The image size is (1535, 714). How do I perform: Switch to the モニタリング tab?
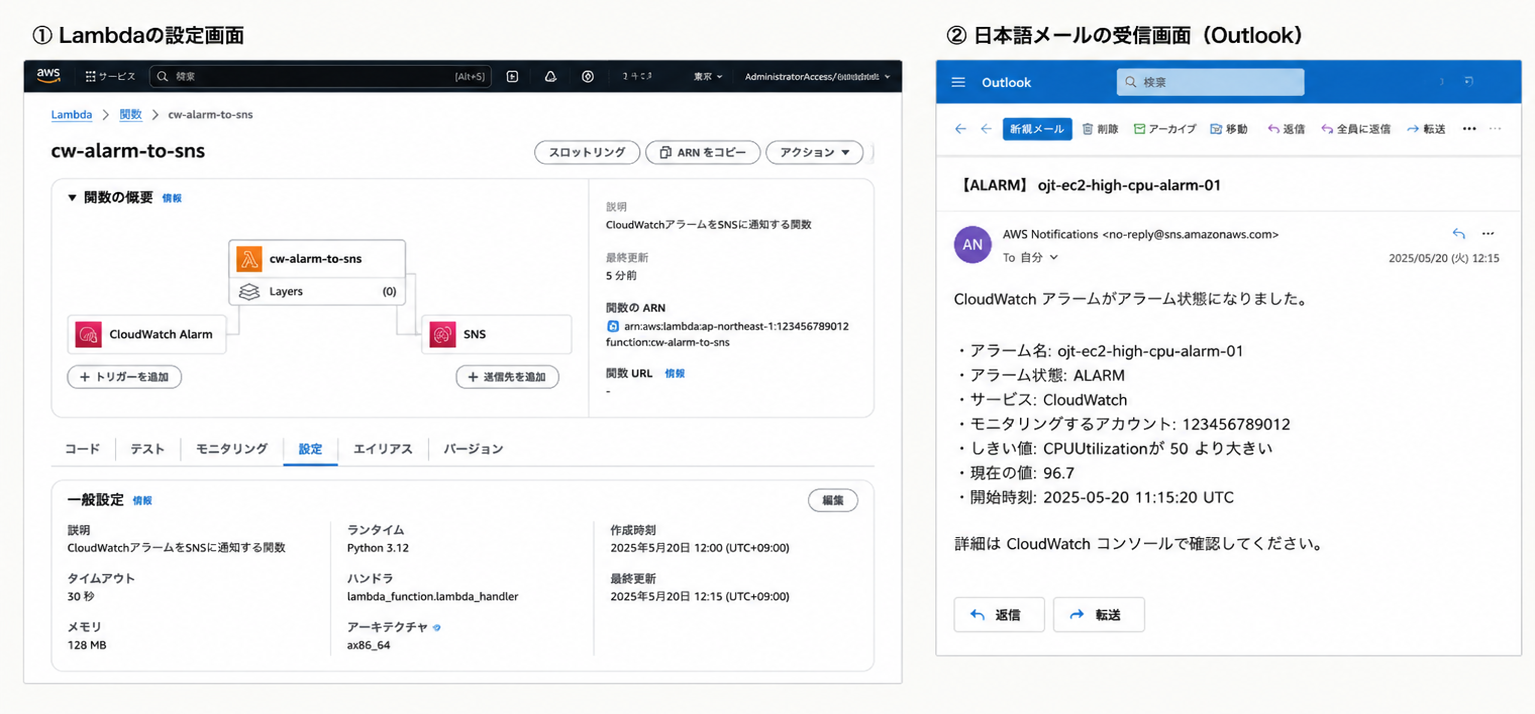tap(232, 449)
